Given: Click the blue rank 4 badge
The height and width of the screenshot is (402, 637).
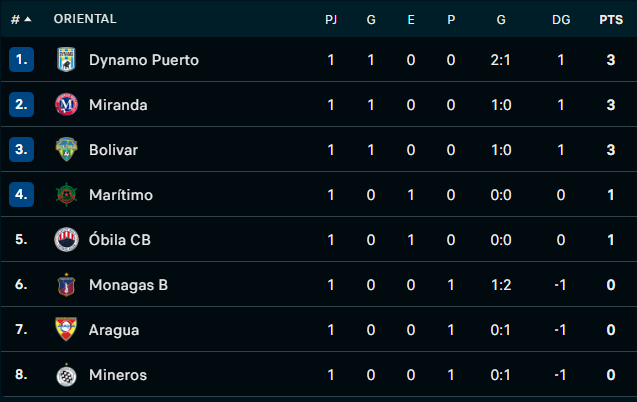Looking at the screenshot, I should click(22, 195).
